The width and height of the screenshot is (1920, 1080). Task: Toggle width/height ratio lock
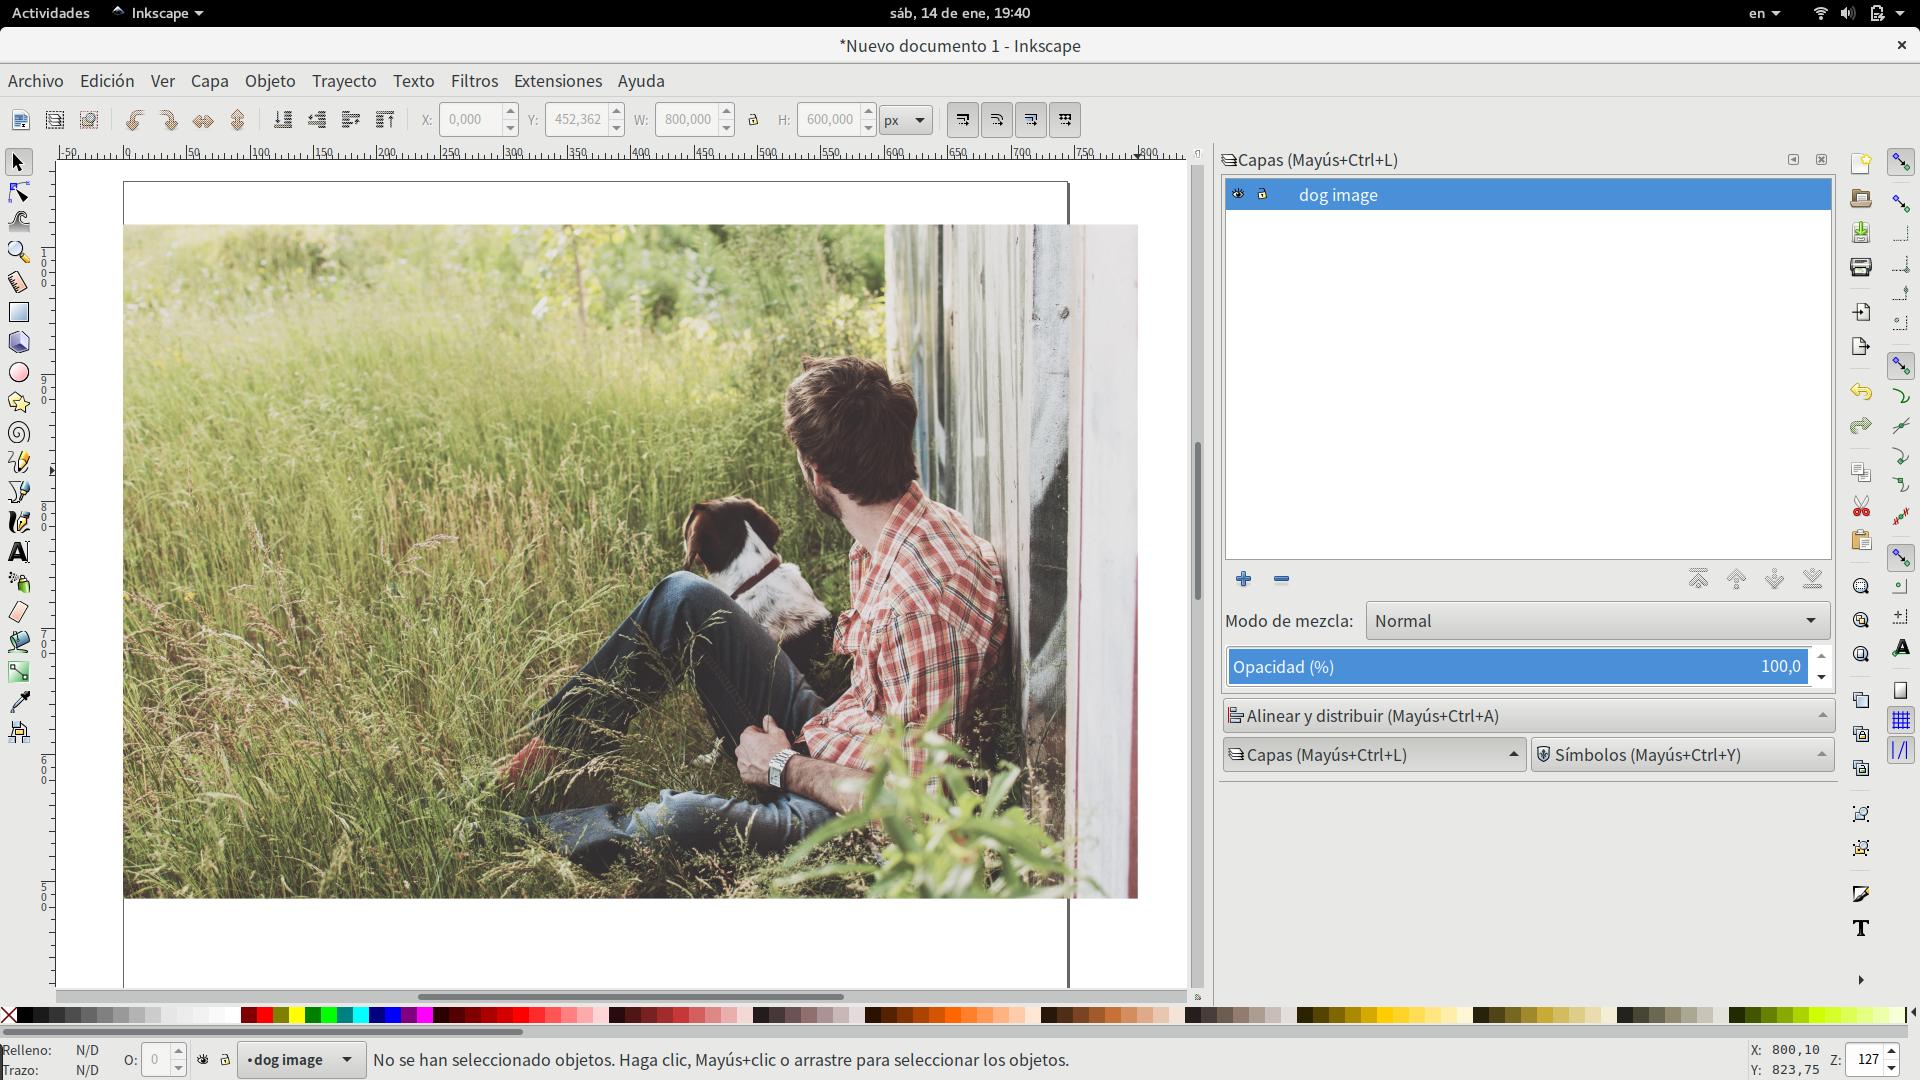tap(754, 120)
